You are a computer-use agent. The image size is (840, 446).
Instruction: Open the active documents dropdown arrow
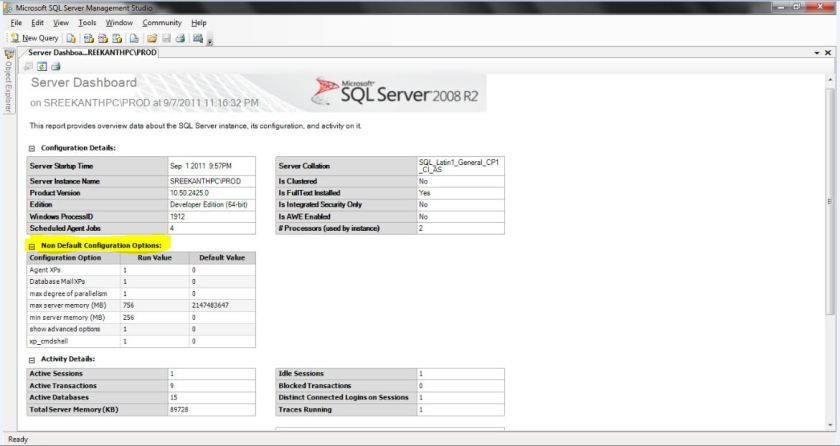(817, 52)
